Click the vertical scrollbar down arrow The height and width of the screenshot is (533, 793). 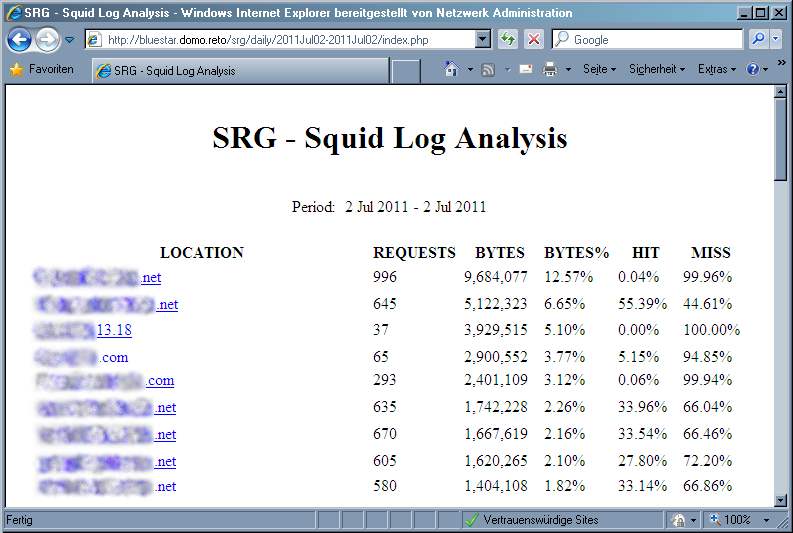(x=781, y=498)
